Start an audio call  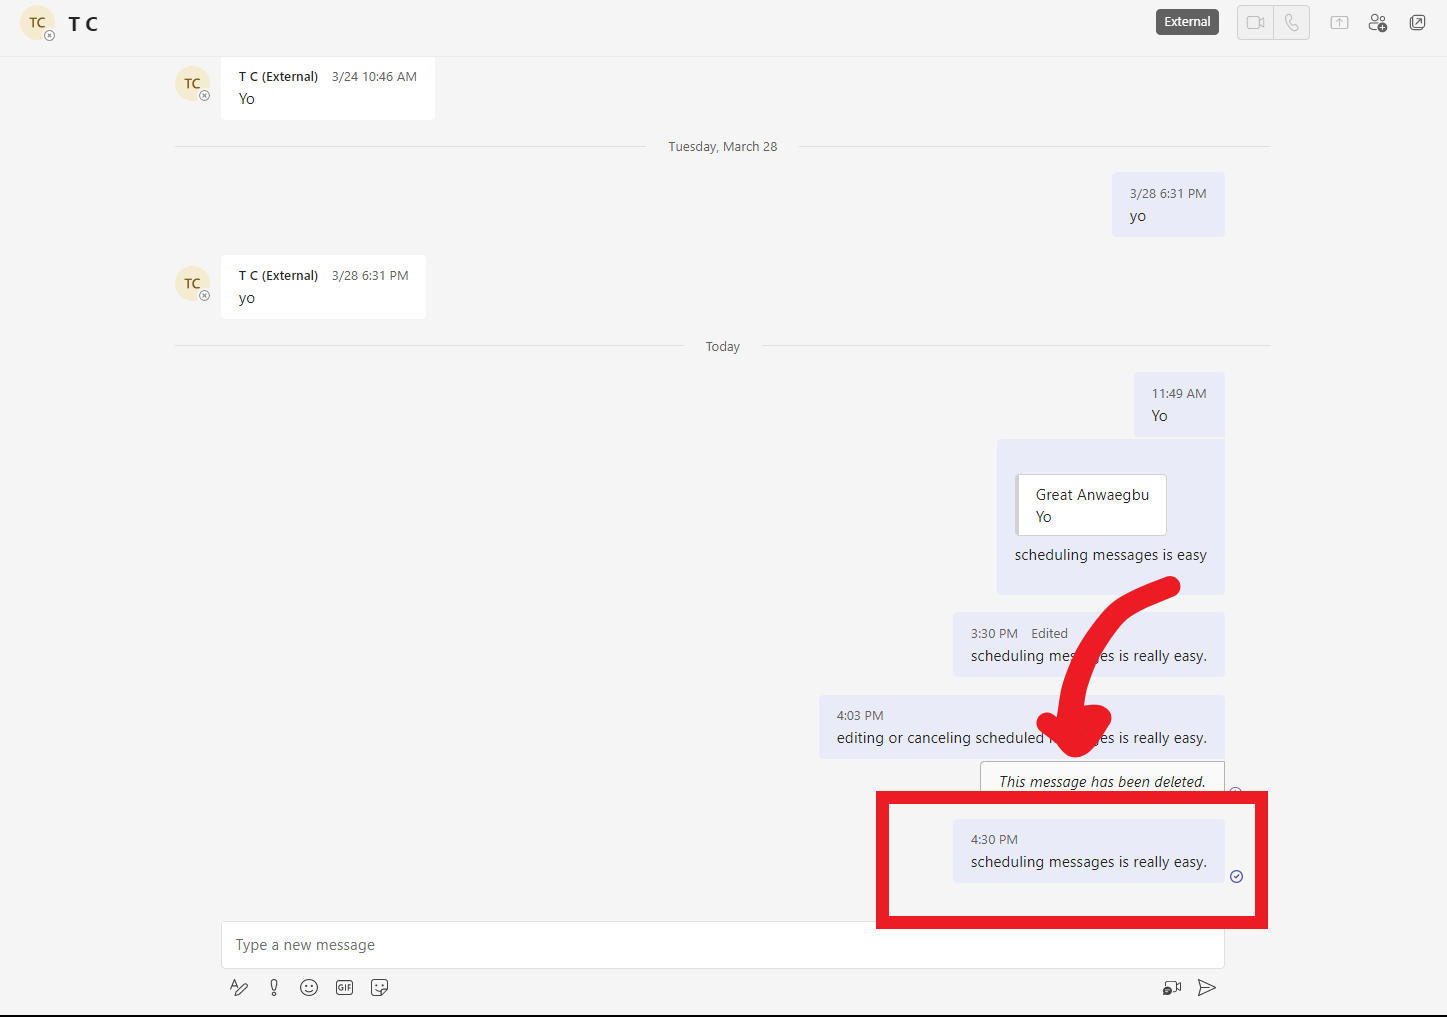pyautogui.click(x=1291, y=22)
